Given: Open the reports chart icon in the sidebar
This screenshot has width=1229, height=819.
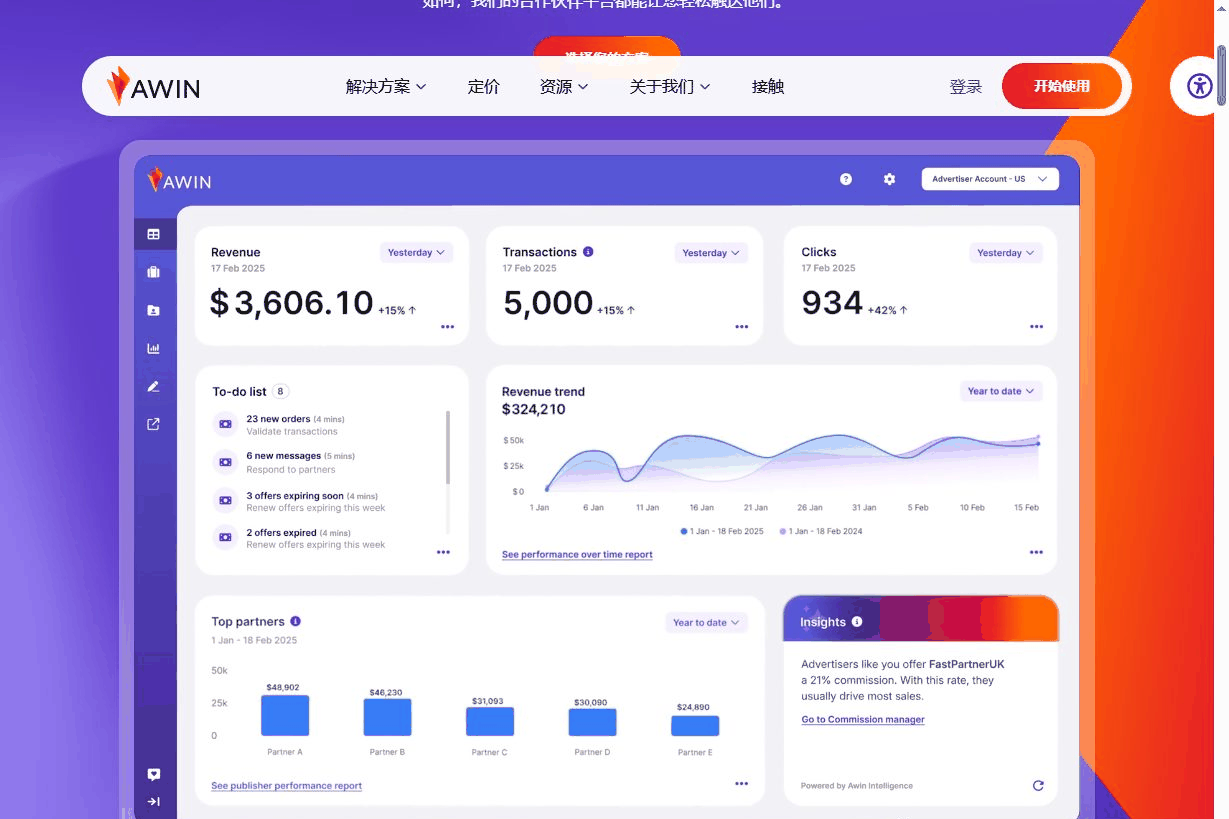Looking at the screenshot, I should [154, 348].
